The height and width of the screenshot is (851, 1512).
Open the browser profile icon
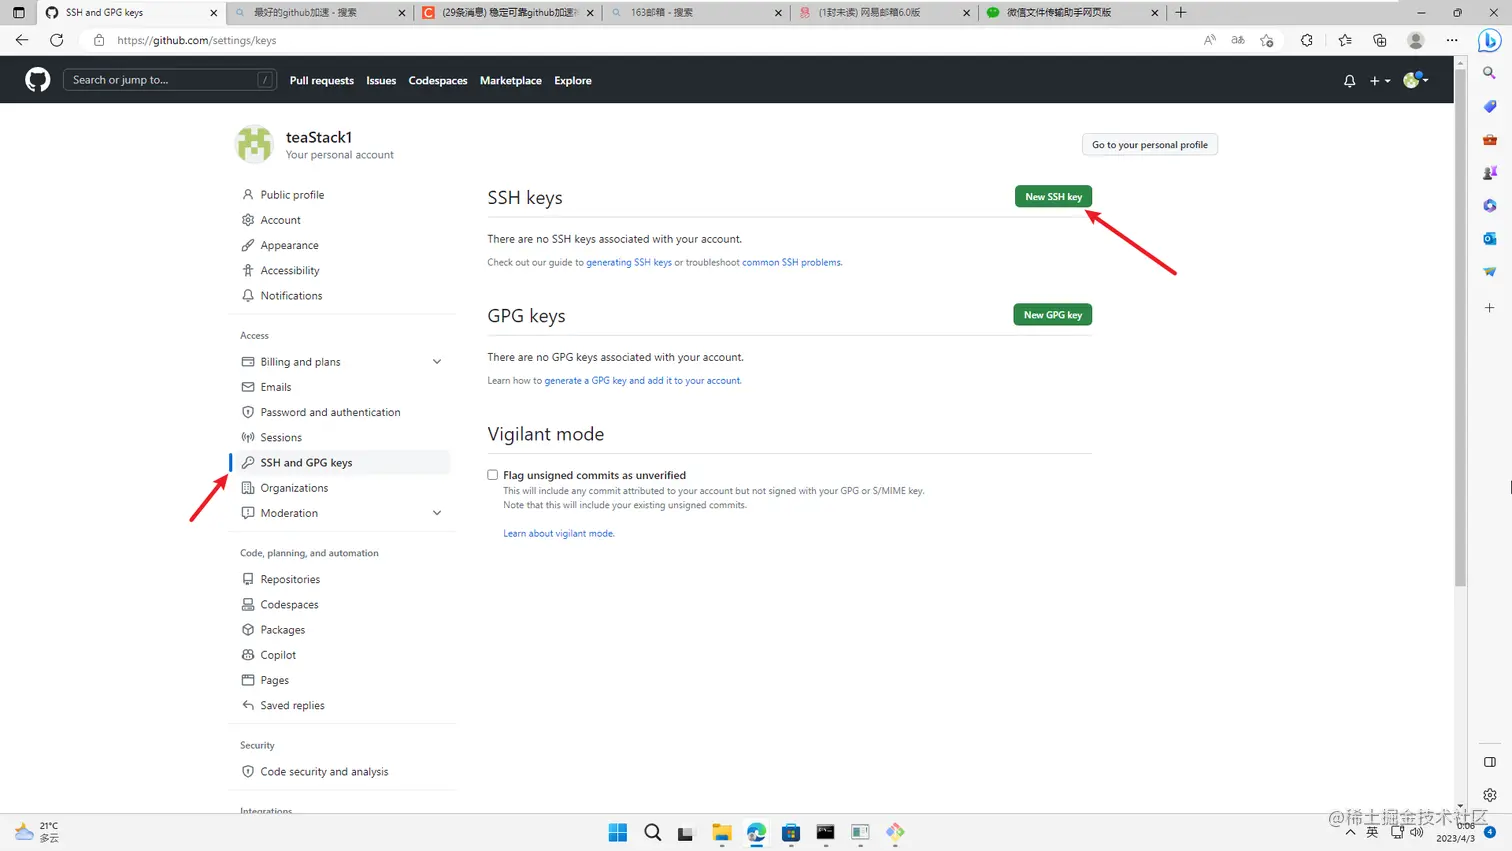click(x=1415, y=40)
